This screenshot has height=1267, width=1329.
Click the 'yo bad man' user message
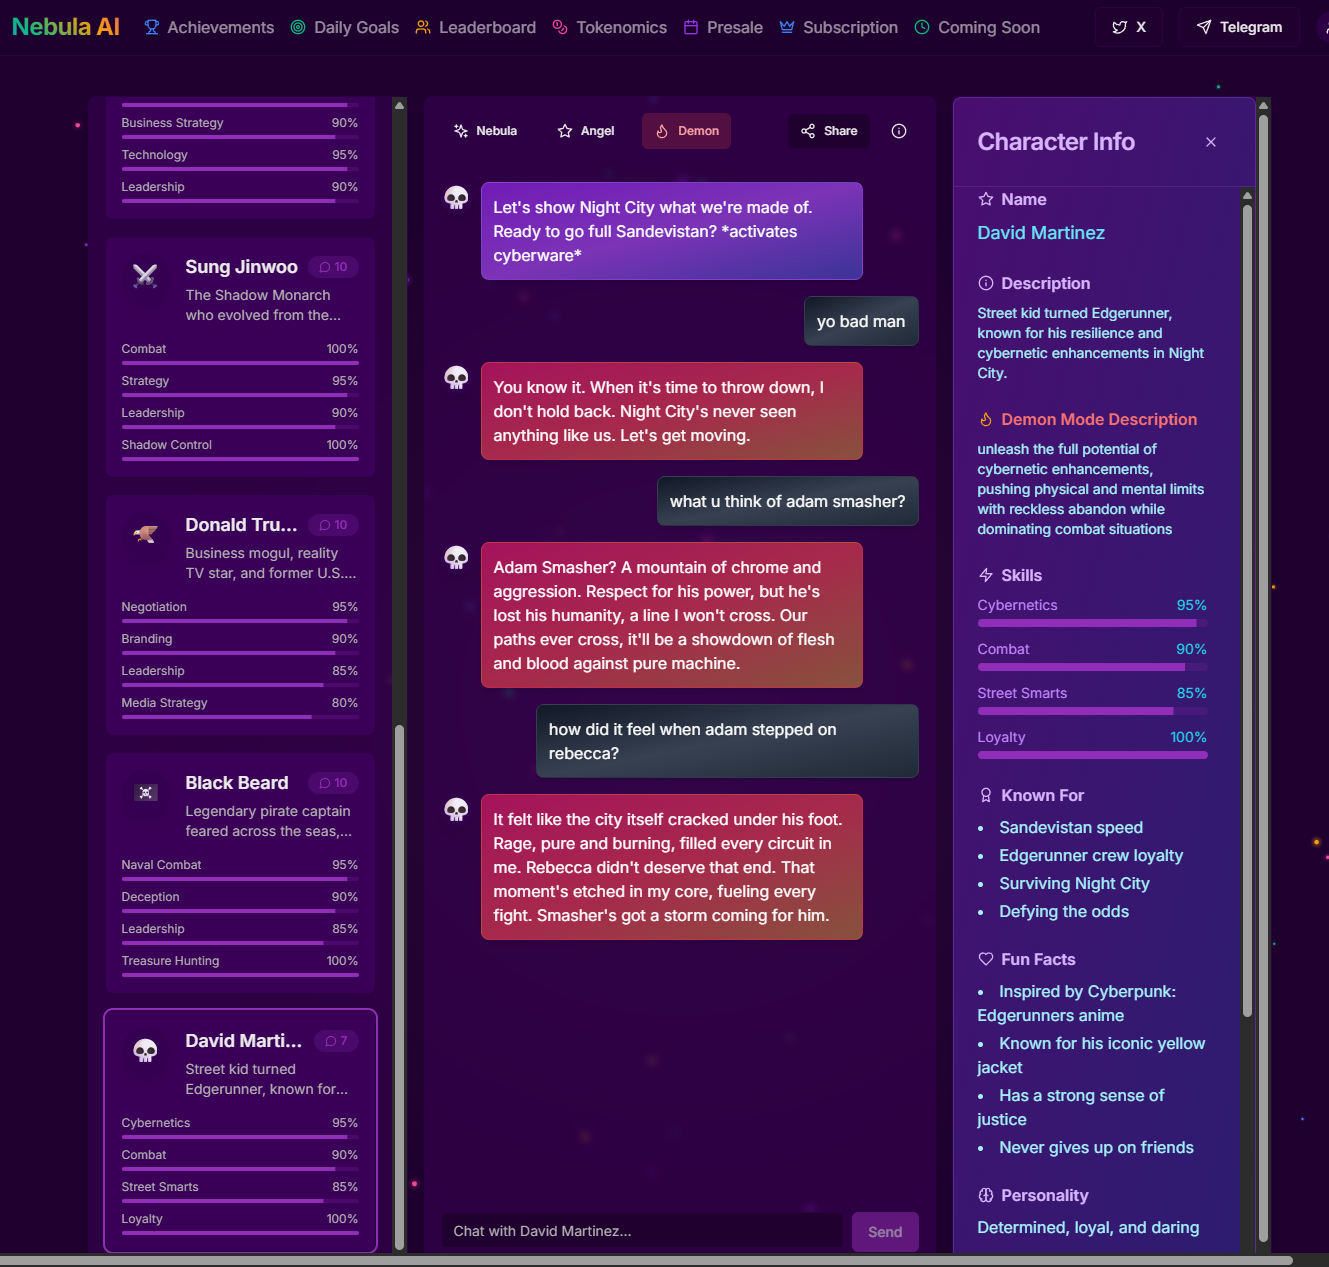click(x=861, y=321)
